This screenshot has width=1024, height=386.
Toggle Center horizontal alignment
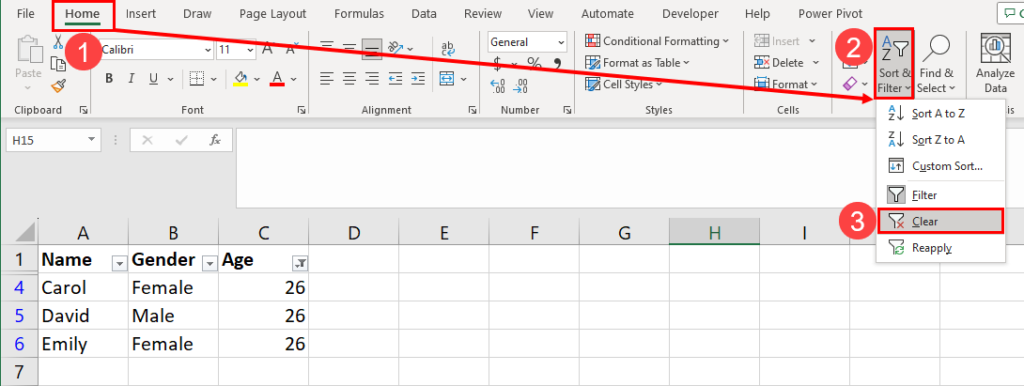tap(349, 79)
